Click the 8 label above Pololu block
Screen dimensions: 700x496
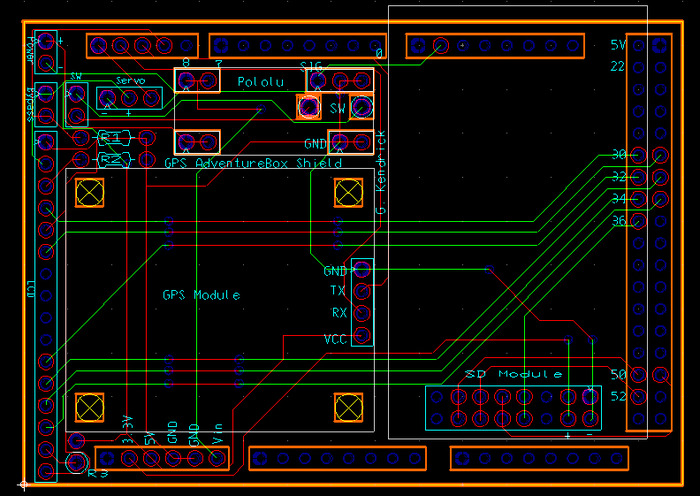(186, 63)
